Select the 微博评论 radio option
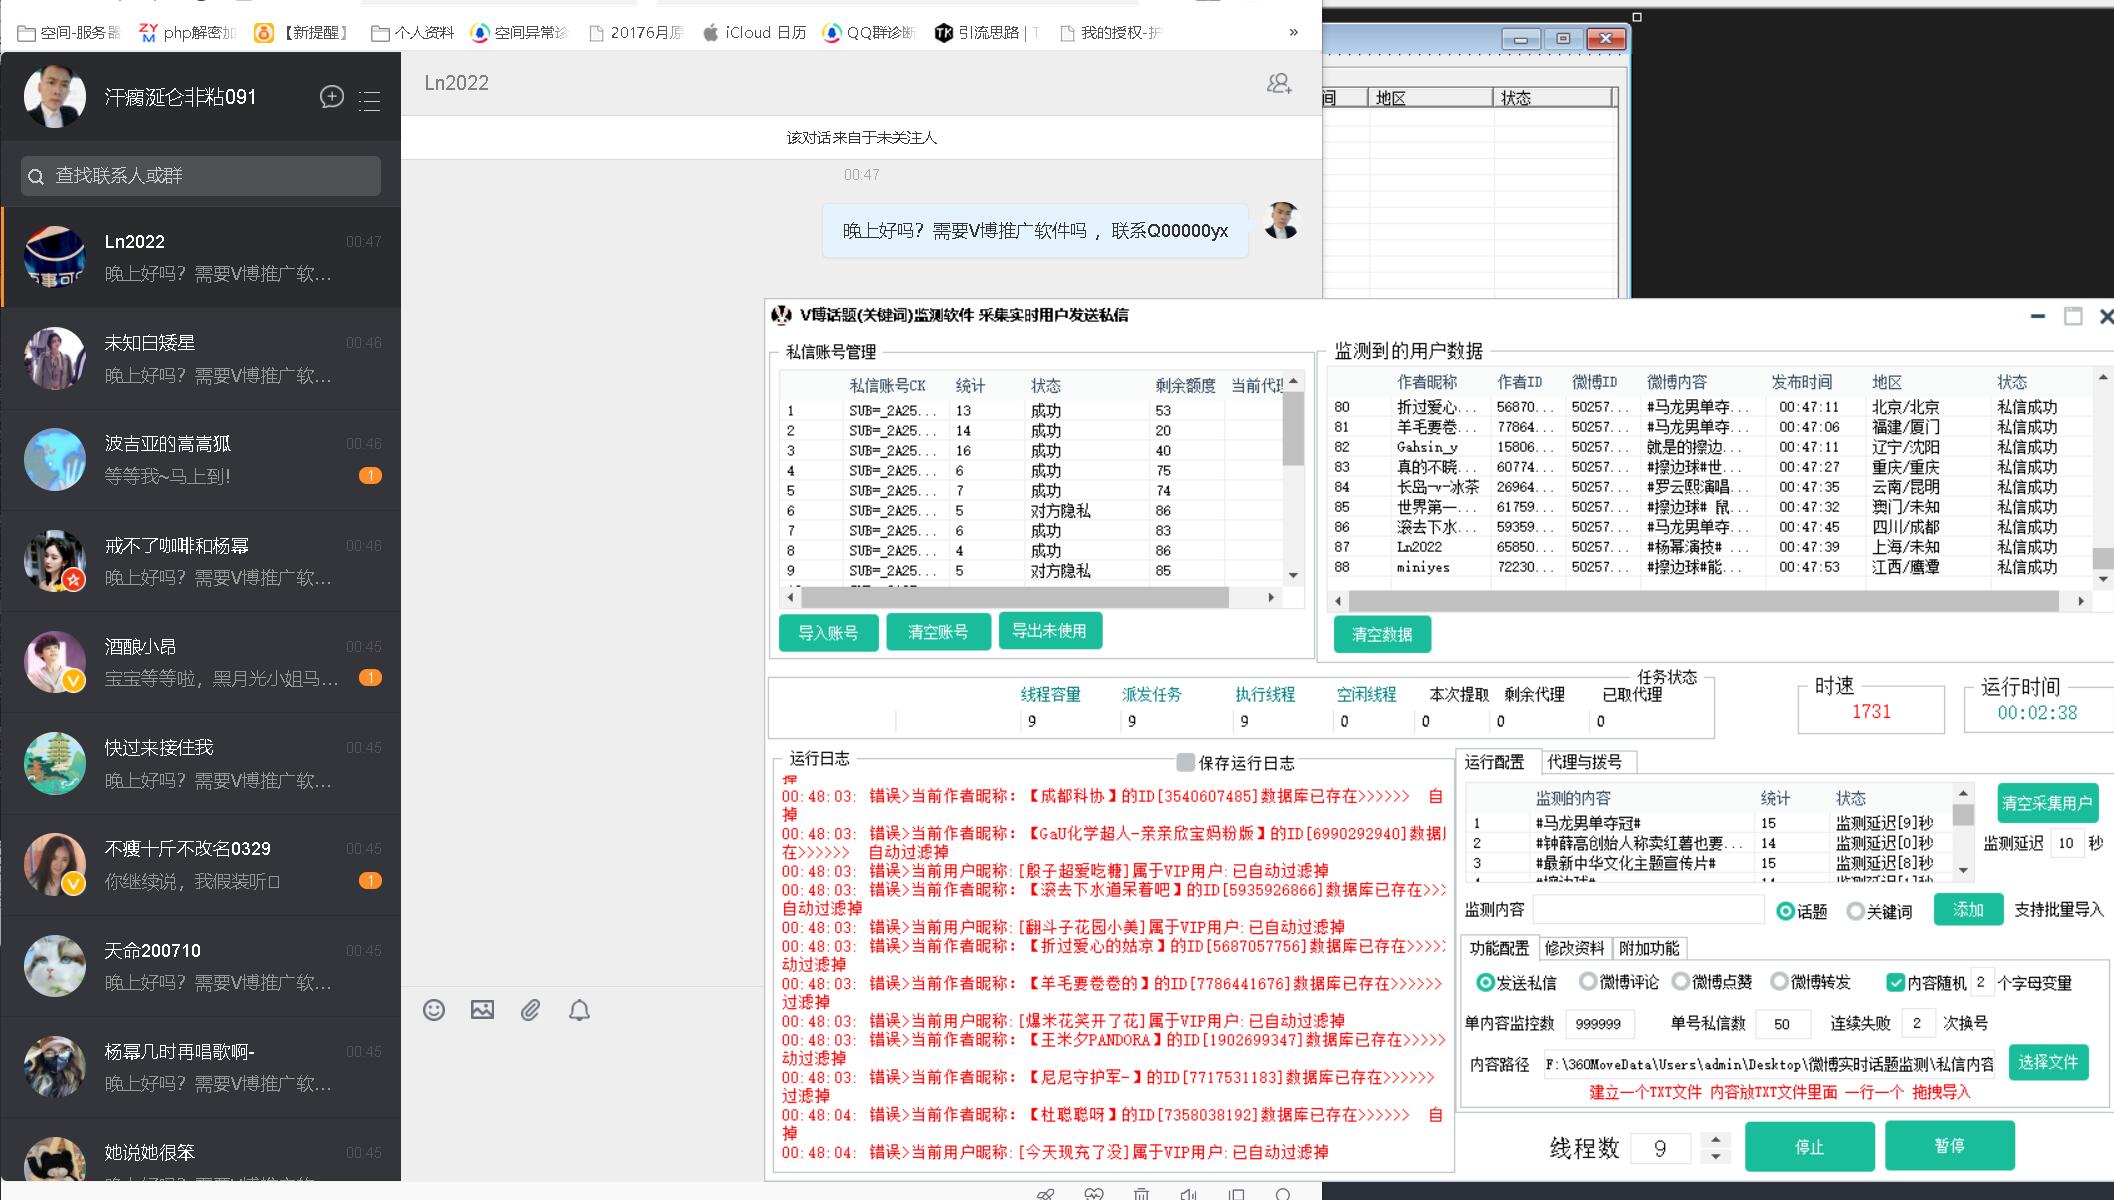The image size is (2114, 1200). [1587, 982]
